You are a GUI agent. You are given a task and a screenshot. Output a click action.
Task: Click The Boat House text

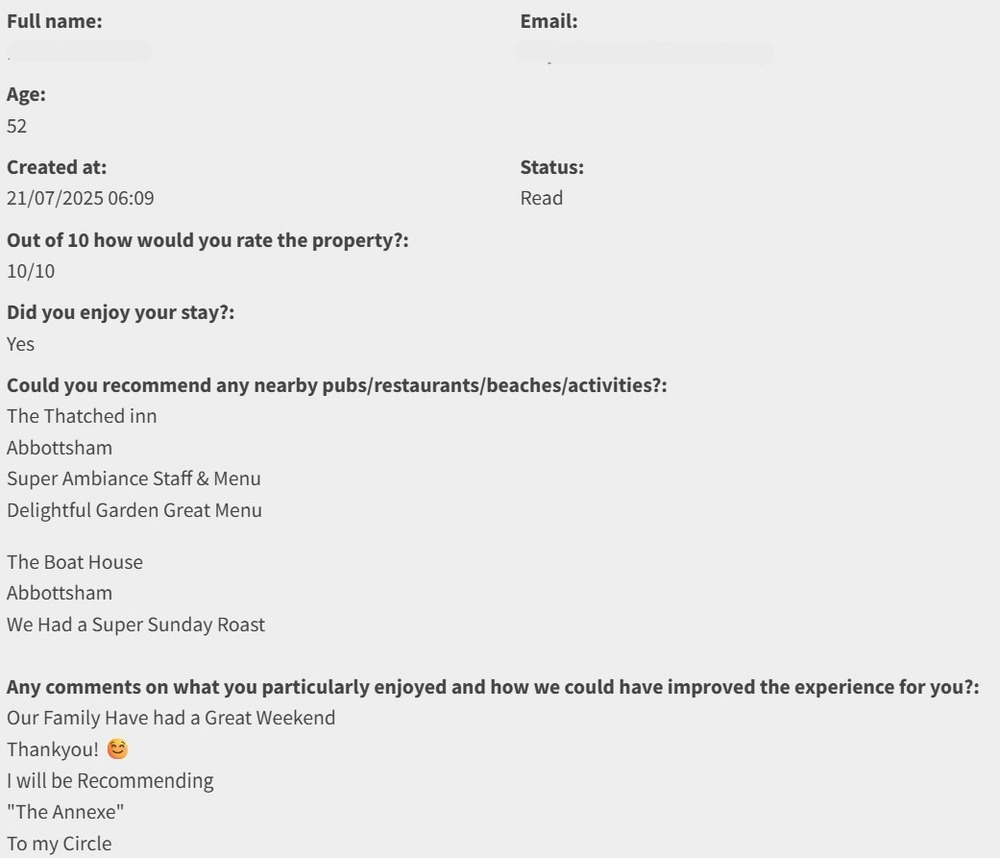tap(75, 562)
